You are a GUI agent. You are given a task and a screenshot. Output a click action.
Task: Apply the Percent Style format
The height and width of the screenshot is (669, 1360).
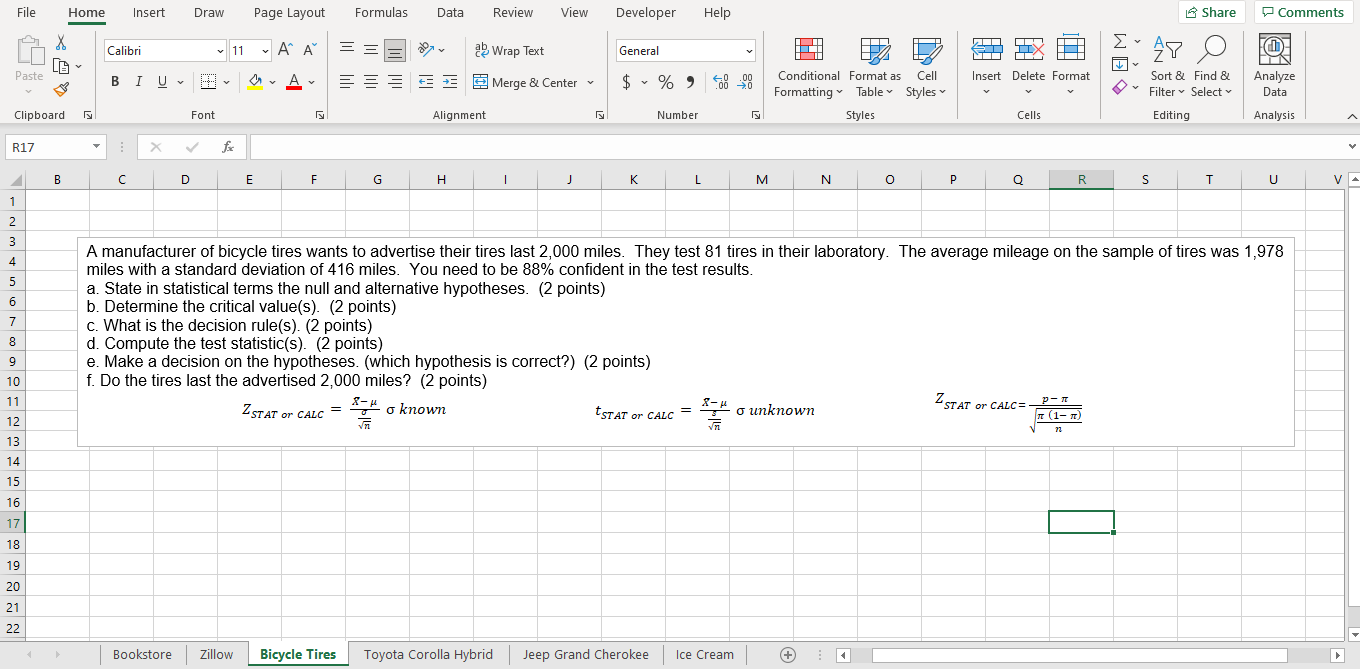[665, 82]
